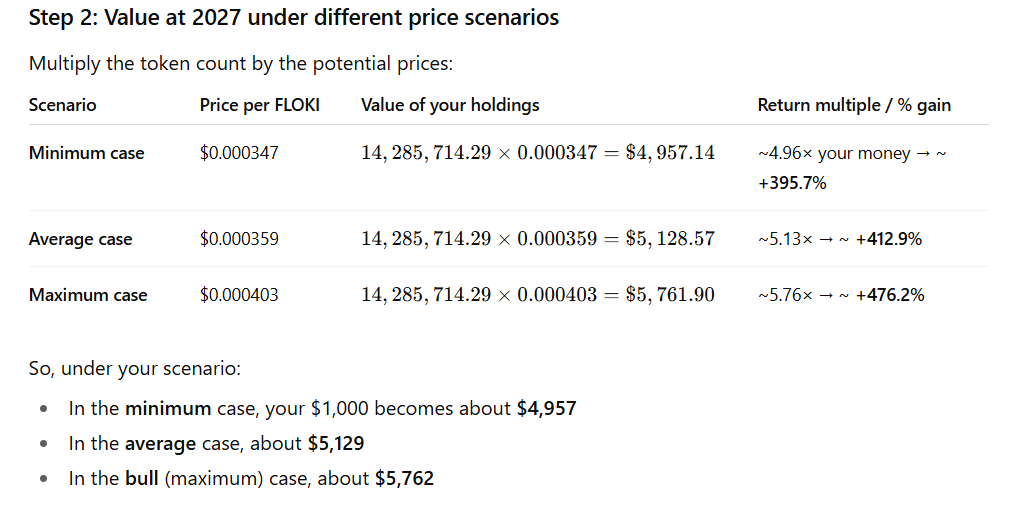Viewport: 1015px width, 521px height.
Task: Click the formula resulting in $5,128.57
Action: [x=537, y=239]
